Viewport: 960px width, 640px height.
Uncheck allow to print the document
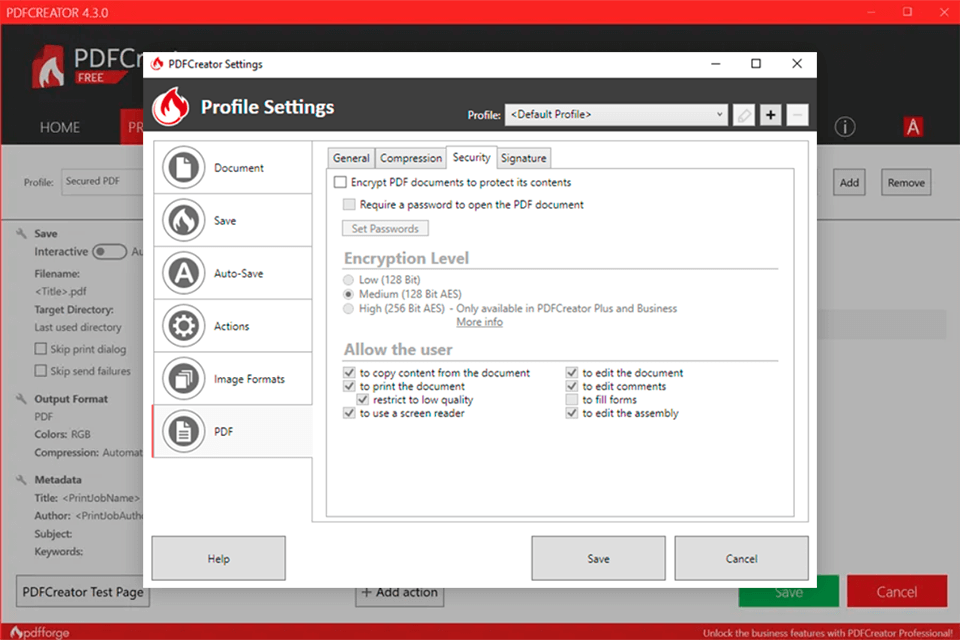349,386
